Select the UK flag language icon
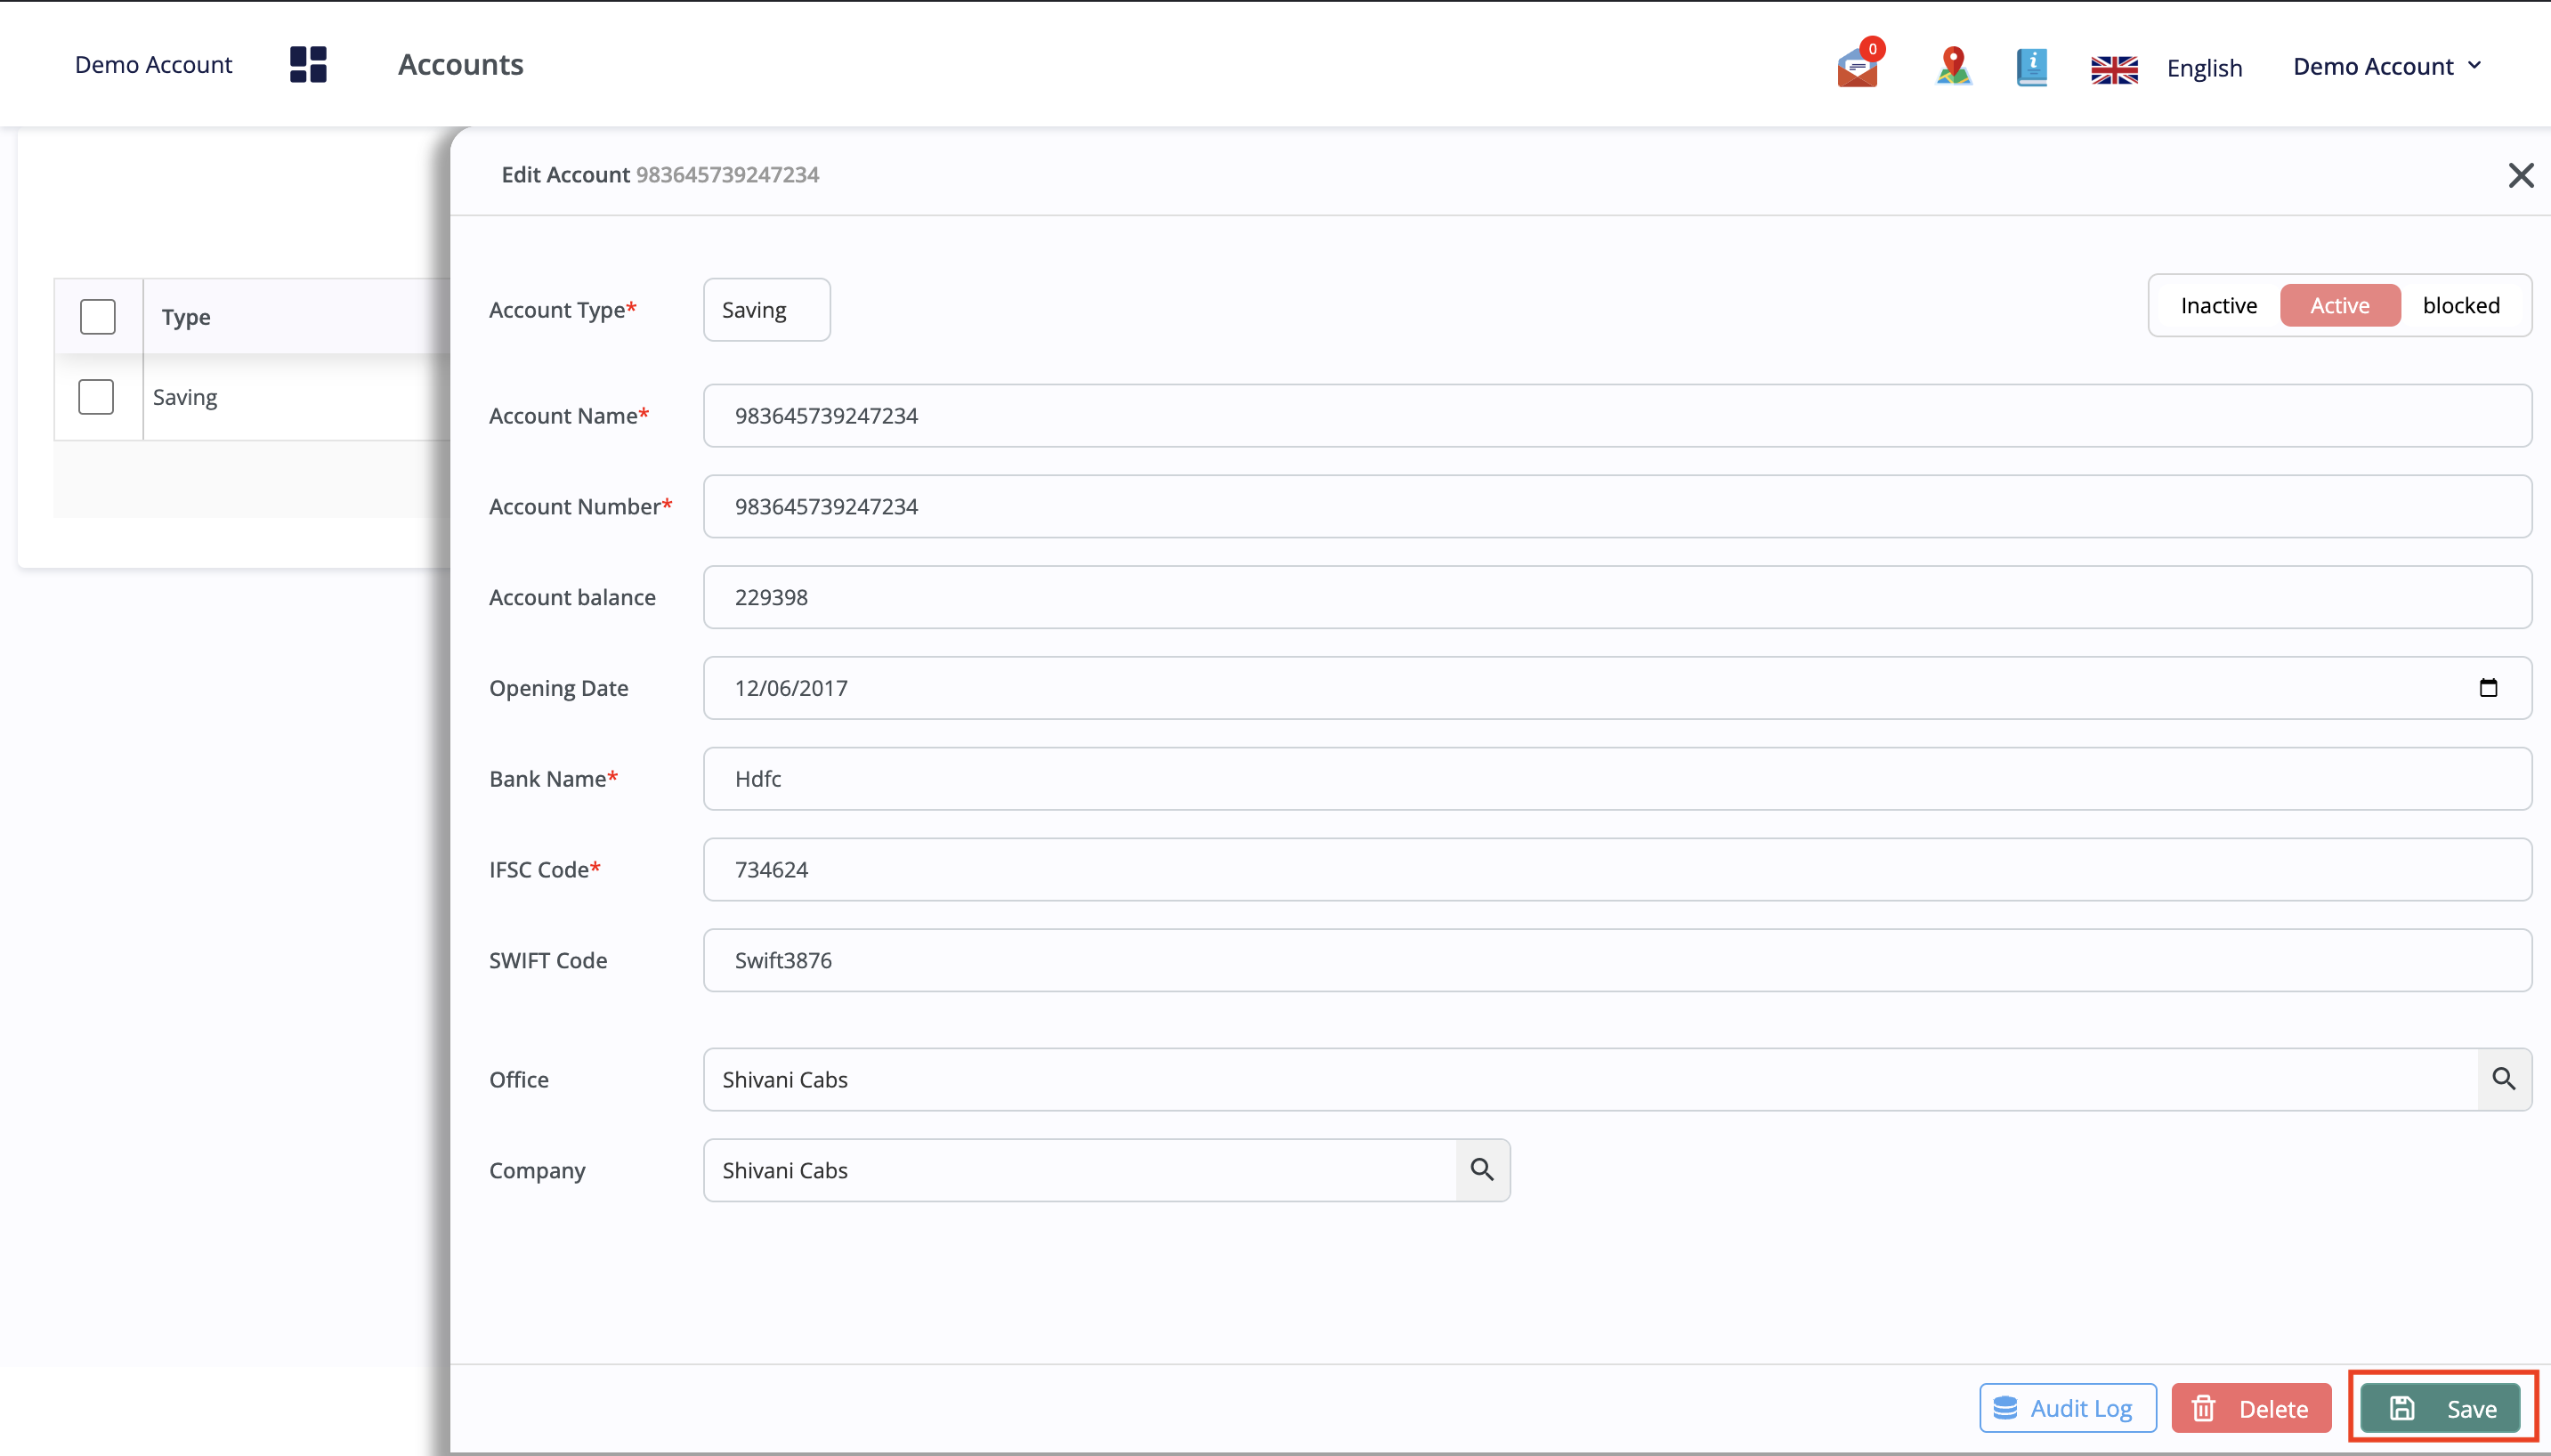2551x1456 pixels. 2114,69
